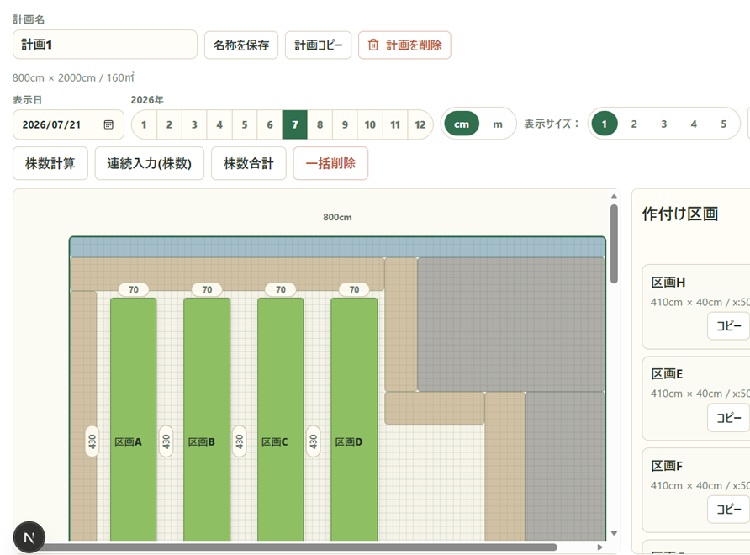Click the 70 width label above 区画D
This screenshot has height=555, width=750.
[x=354, y=289]
